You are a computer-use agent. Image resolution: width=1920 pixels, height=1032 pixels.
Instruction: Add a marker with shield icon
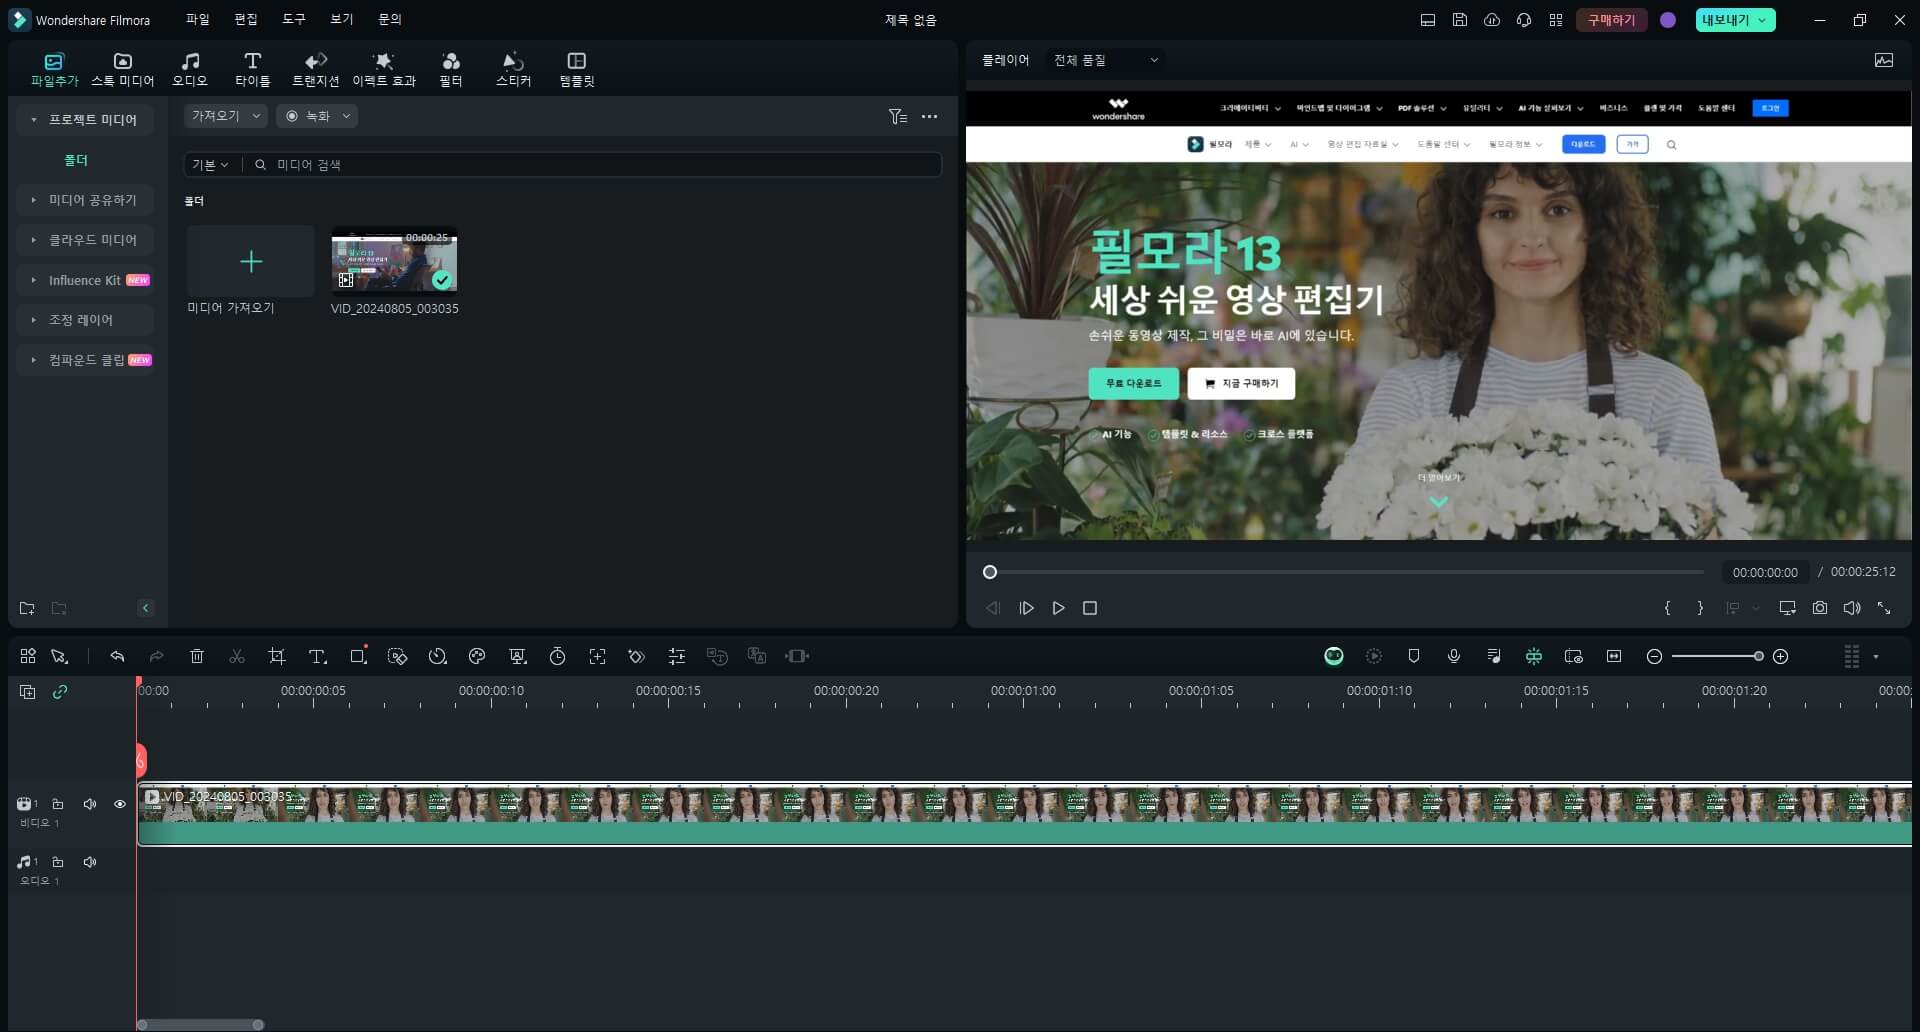tap(1414, 656)
